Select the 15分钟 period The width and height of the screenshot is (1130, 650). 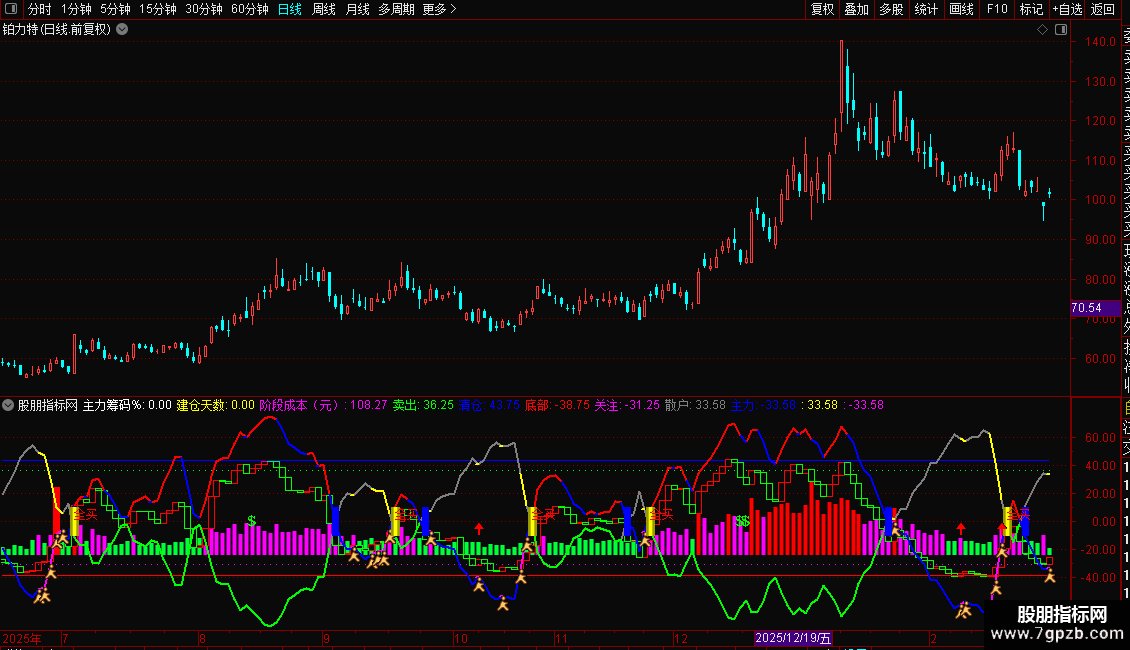[158, 9]
